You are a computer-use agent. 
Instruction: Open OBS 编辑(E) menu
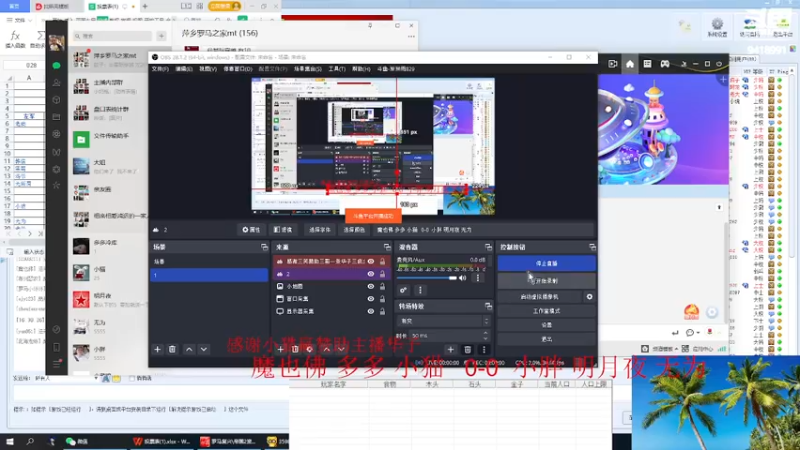[x=184, y=69]
